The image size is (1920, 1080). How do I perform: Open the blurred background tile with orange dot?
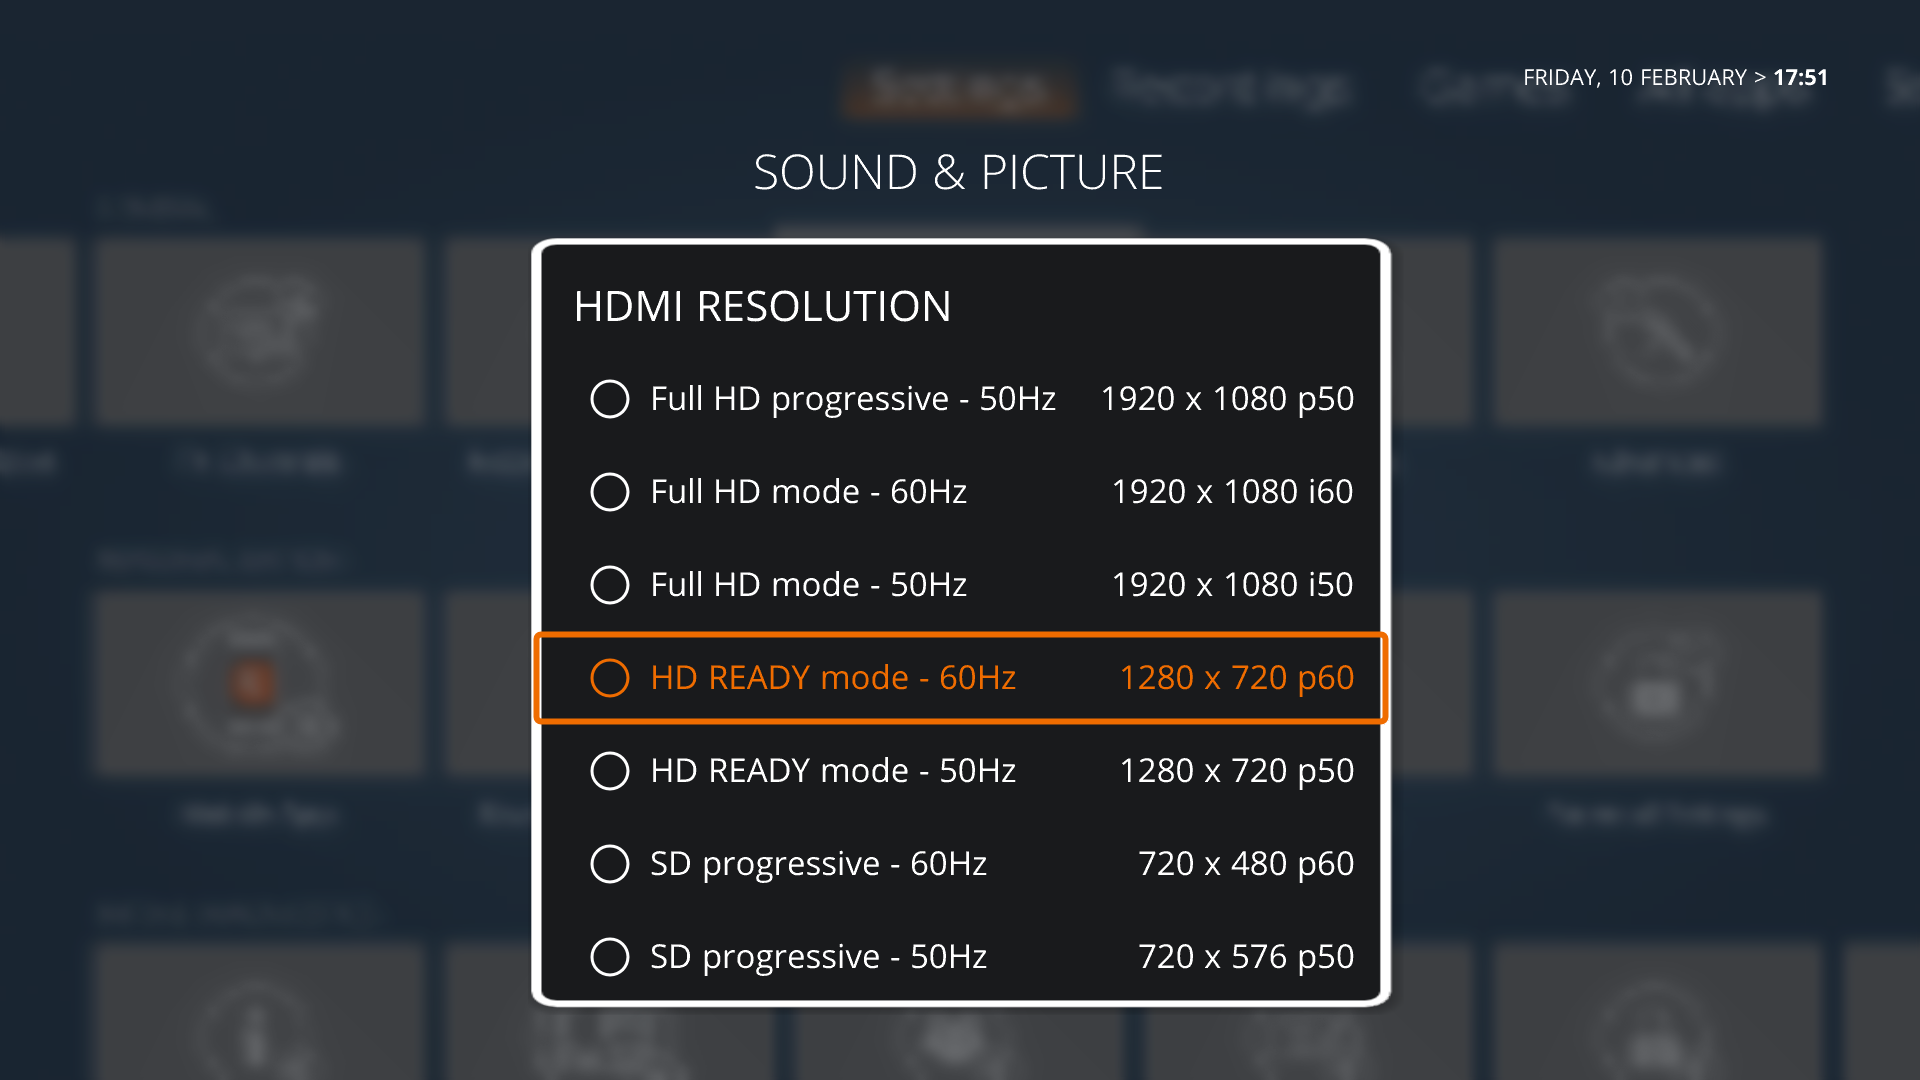coord(259,683)
